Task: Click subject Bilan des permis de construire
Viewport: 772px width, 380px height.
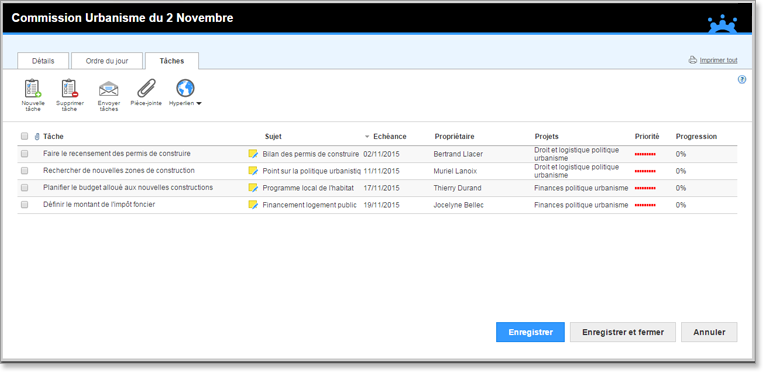Action: [311, 154]
